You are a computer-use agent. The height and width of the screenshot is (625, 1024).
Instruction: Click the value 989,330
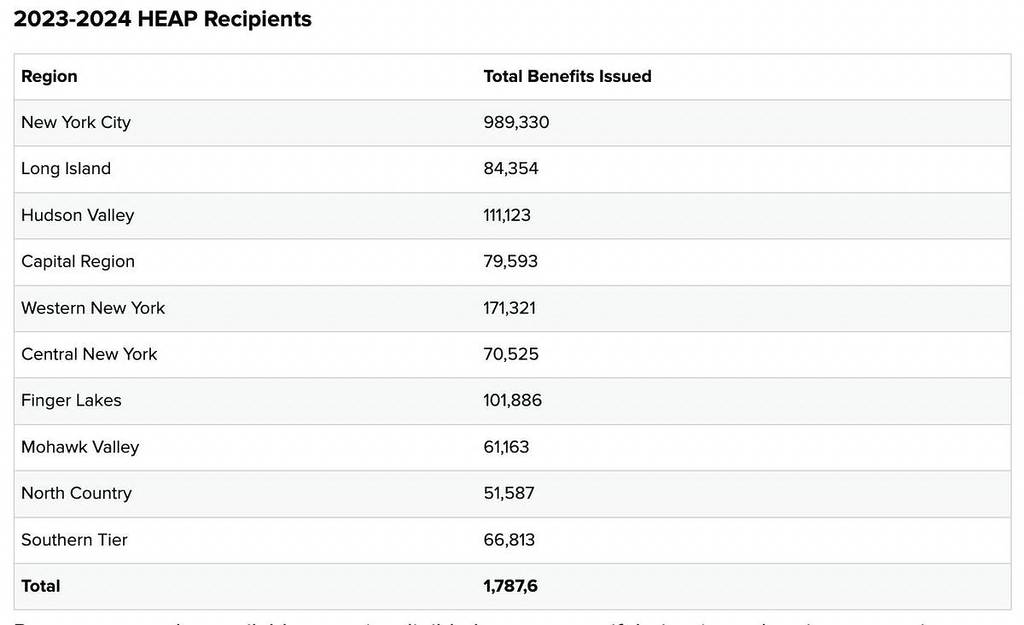click(516, 122)
